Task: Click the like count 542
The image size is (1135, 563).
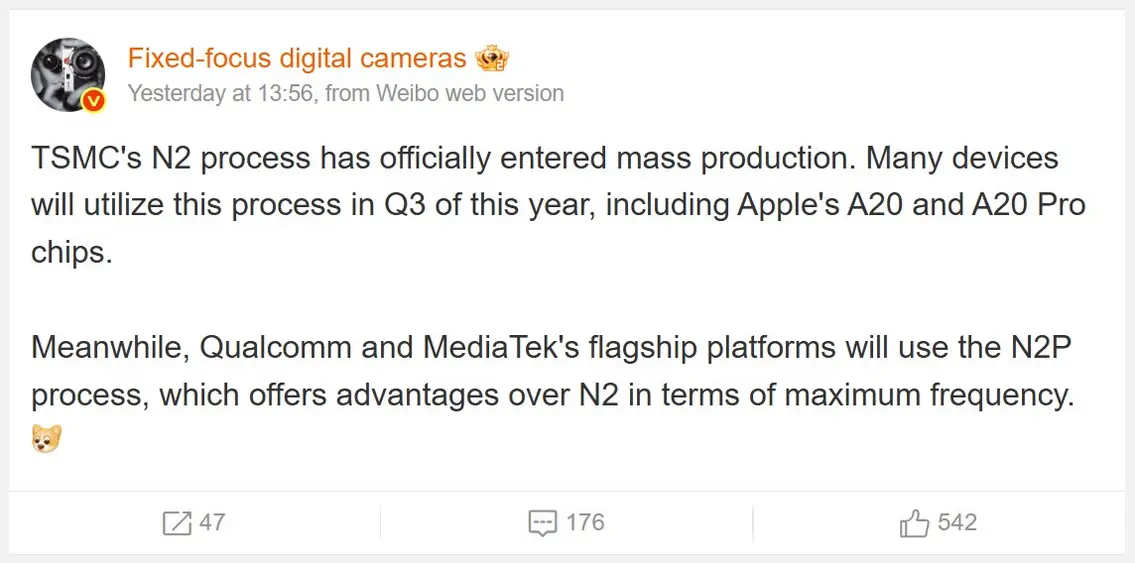Action: click(957, 523)
